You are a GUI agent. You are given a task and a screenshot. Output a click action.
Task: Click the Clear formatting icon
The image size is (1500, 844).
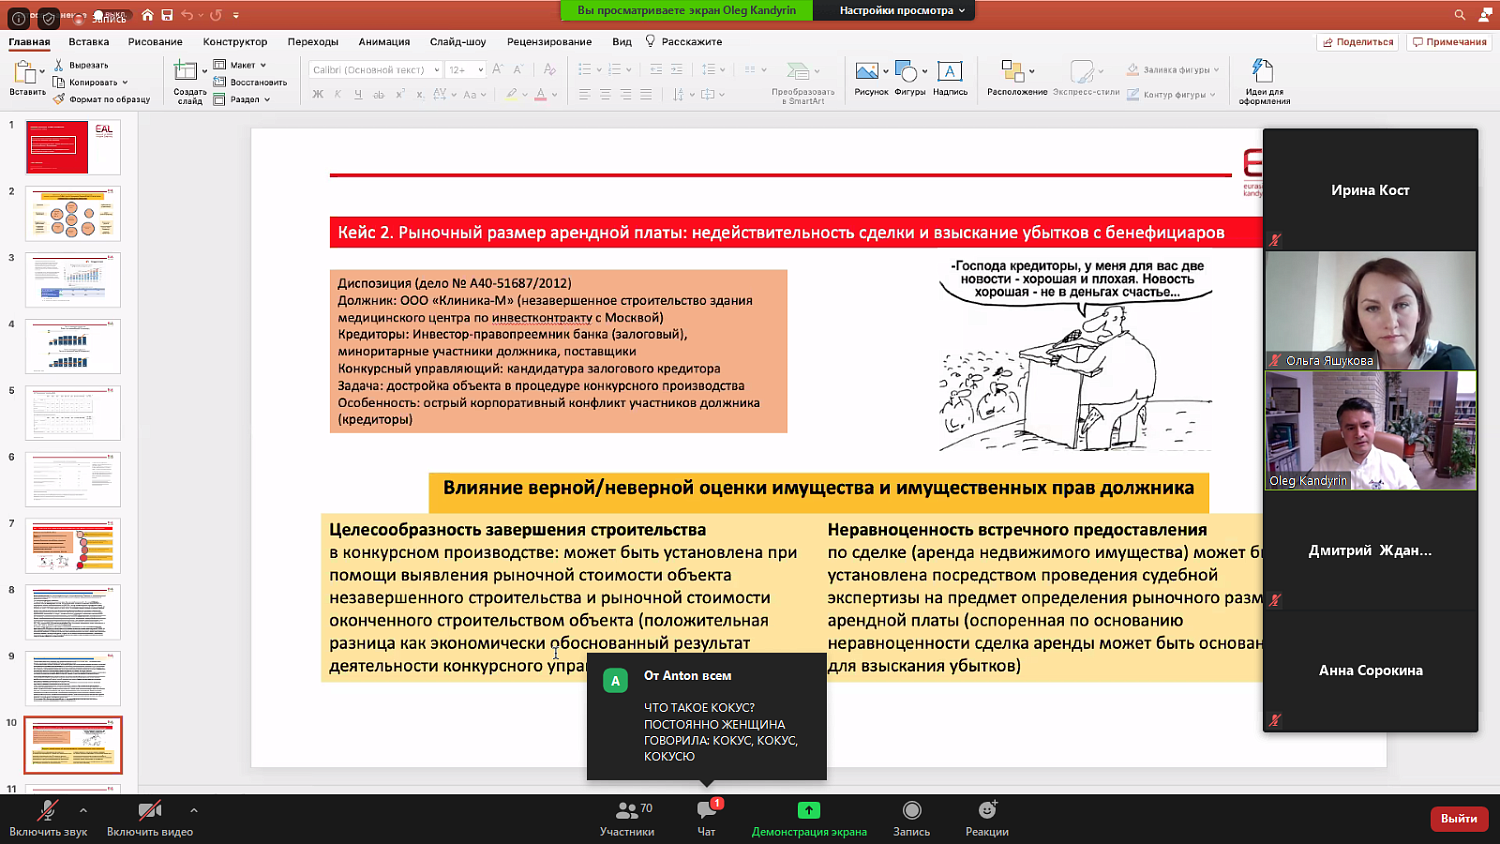tap(549, 69)
